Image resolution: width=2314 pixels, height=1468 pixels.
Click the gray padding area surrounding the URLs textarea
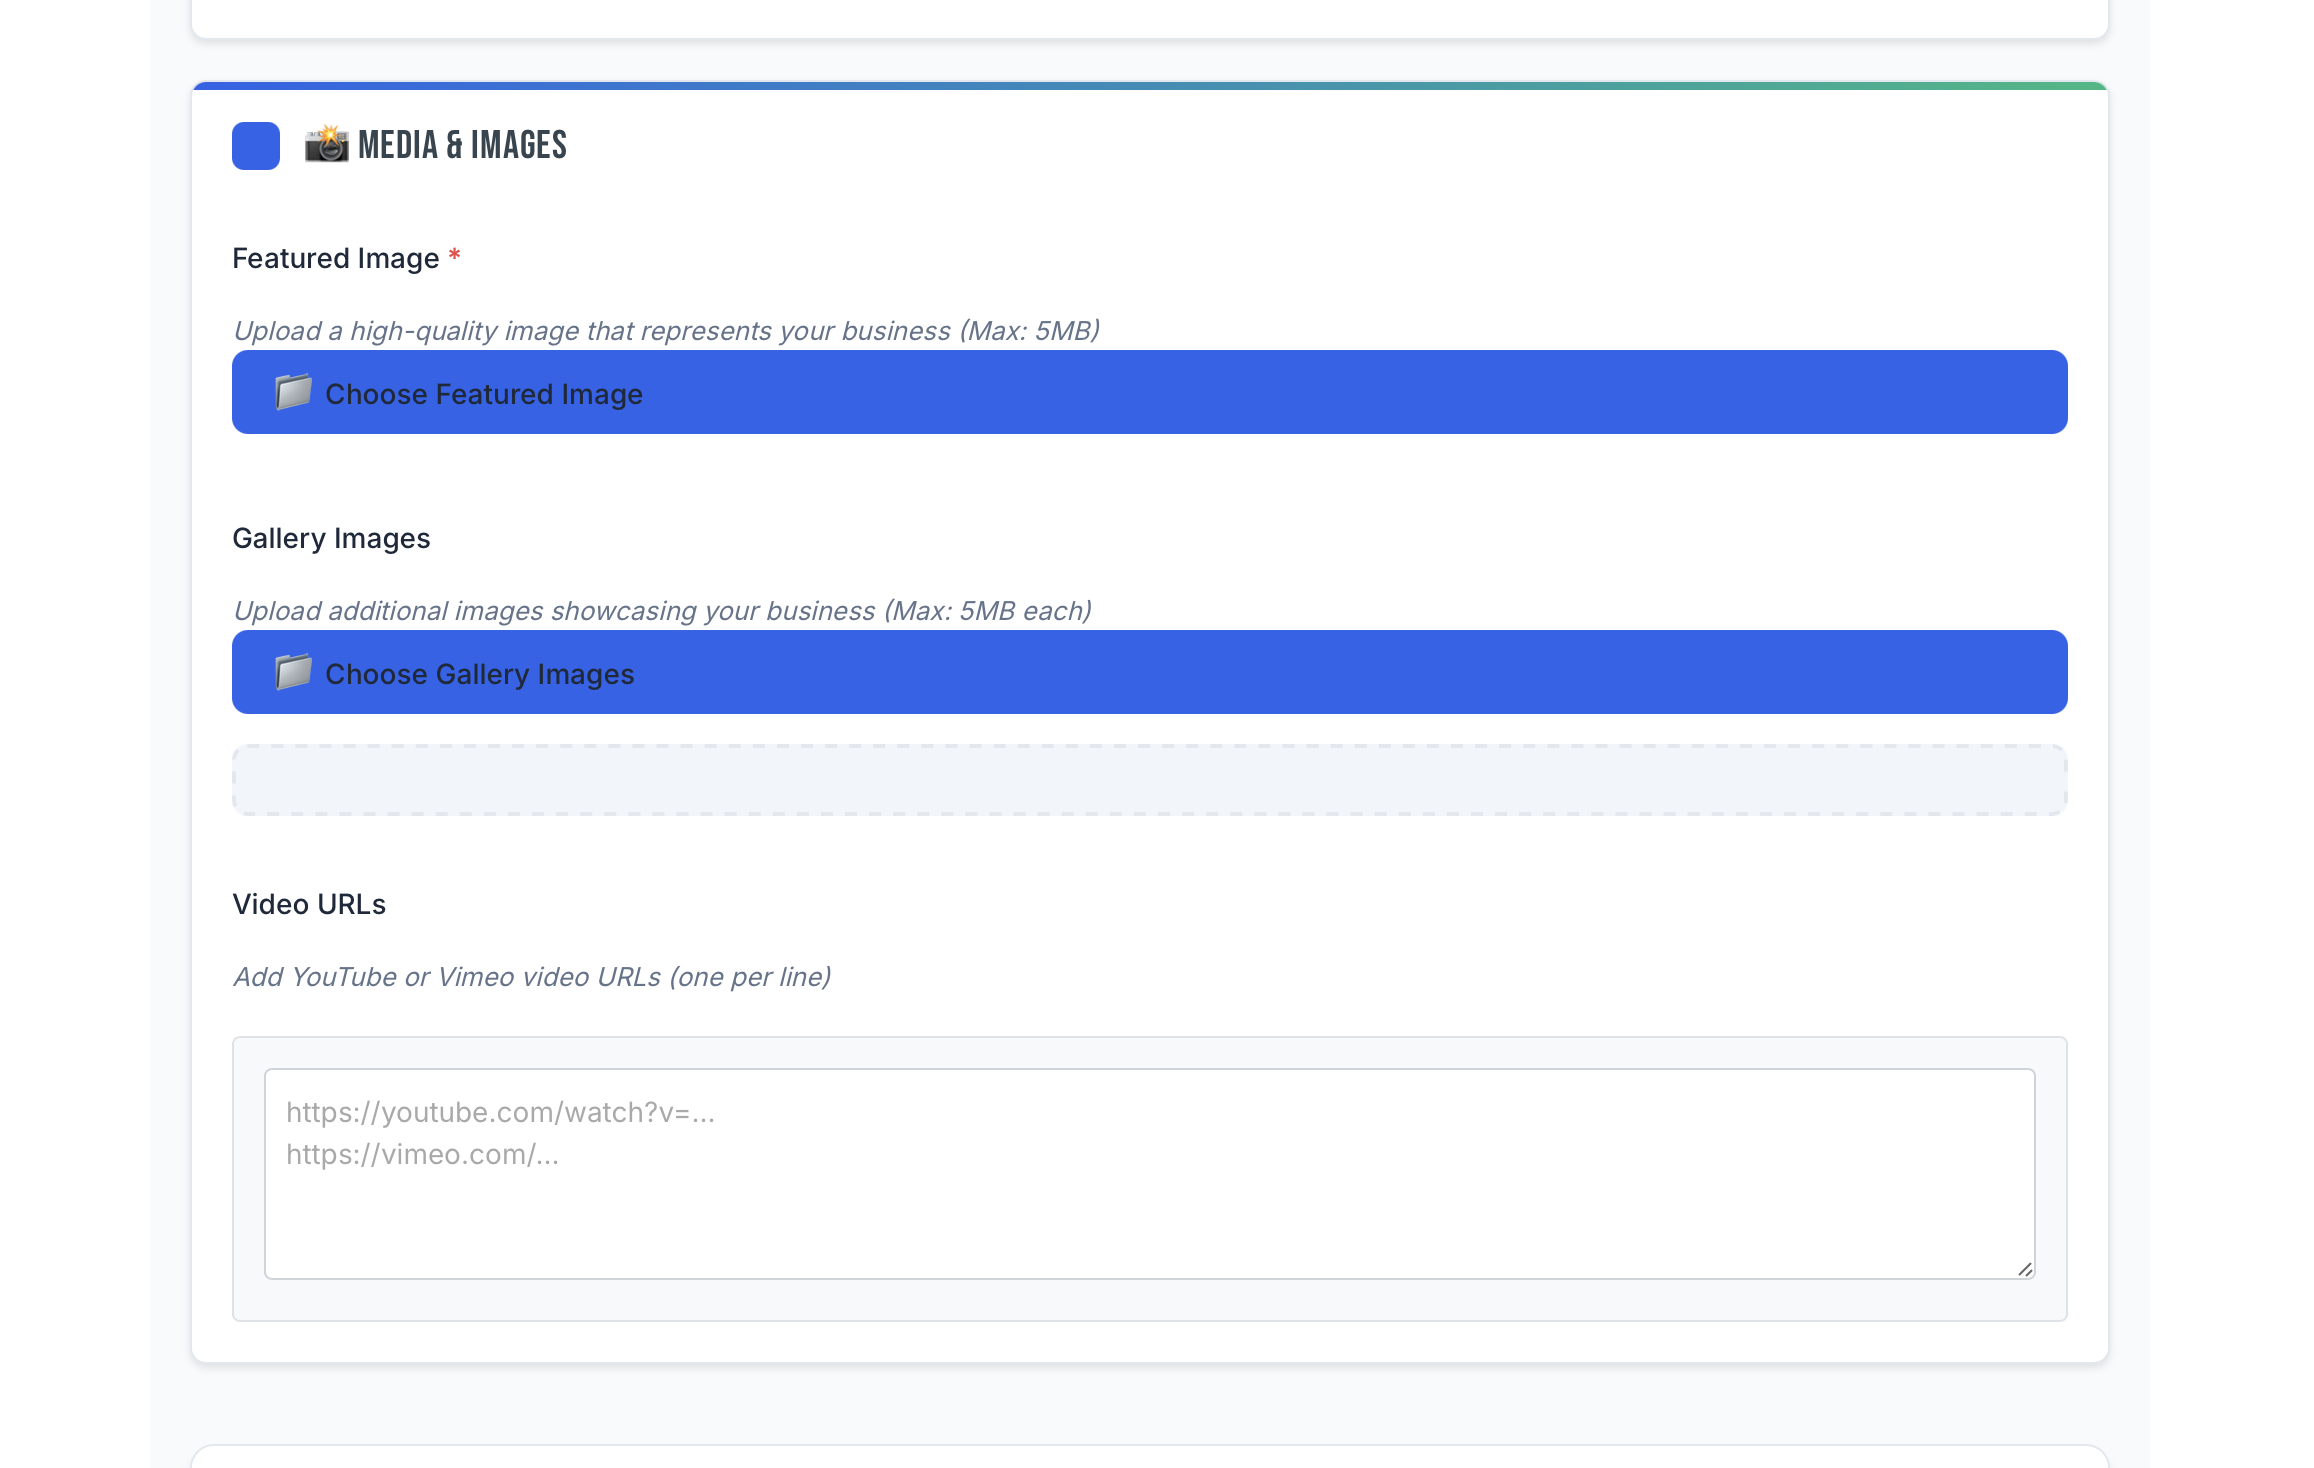click(x=1150, y=1300)
